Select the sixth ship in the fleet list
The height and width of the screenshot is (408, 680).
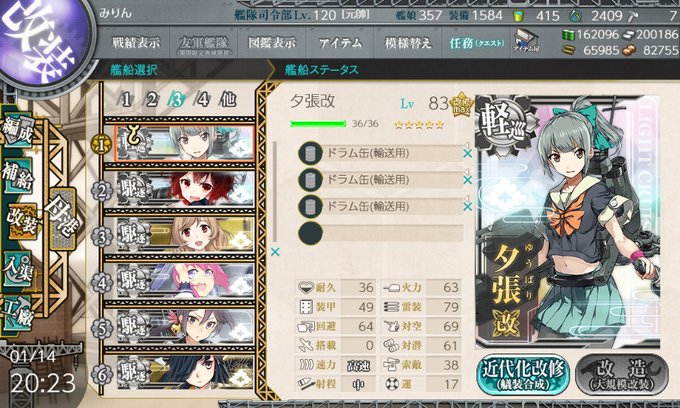pyautogui.click(x=185, y=372)
